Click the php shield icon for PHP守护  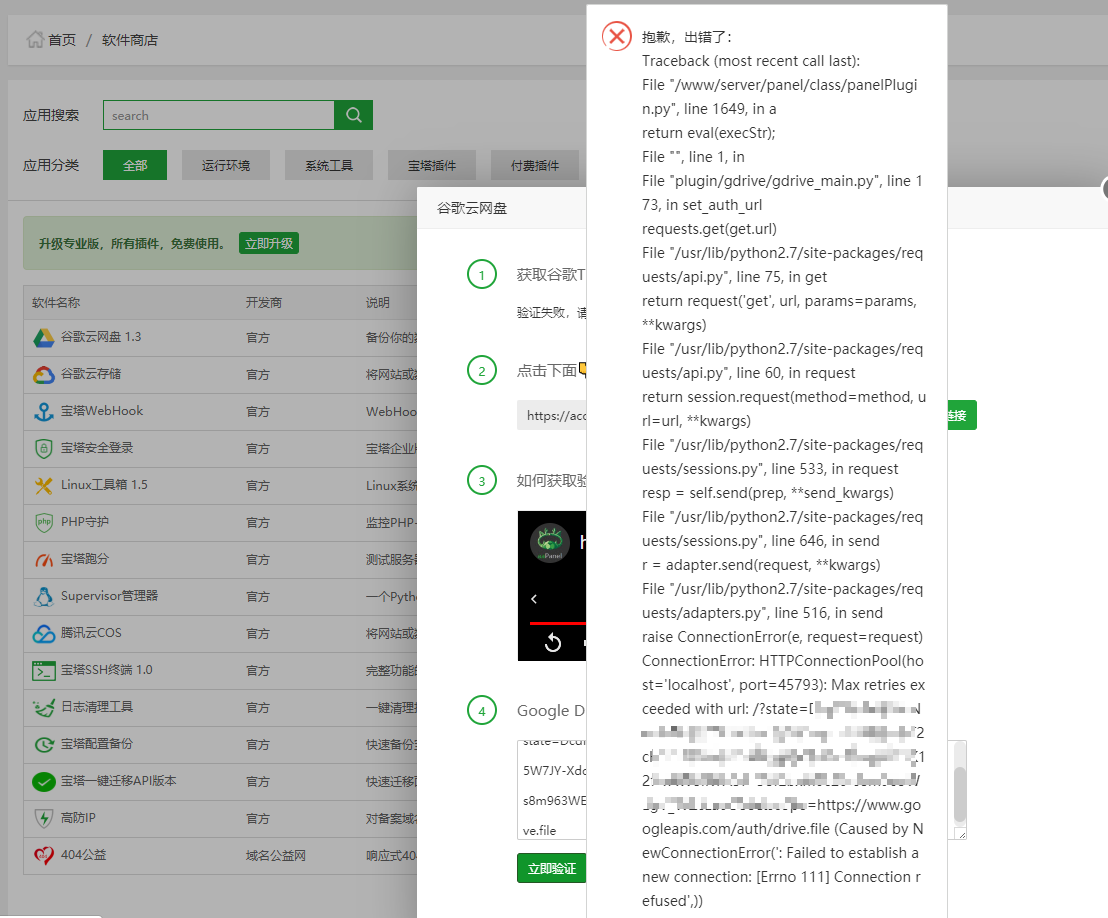(x=44, y=522)
